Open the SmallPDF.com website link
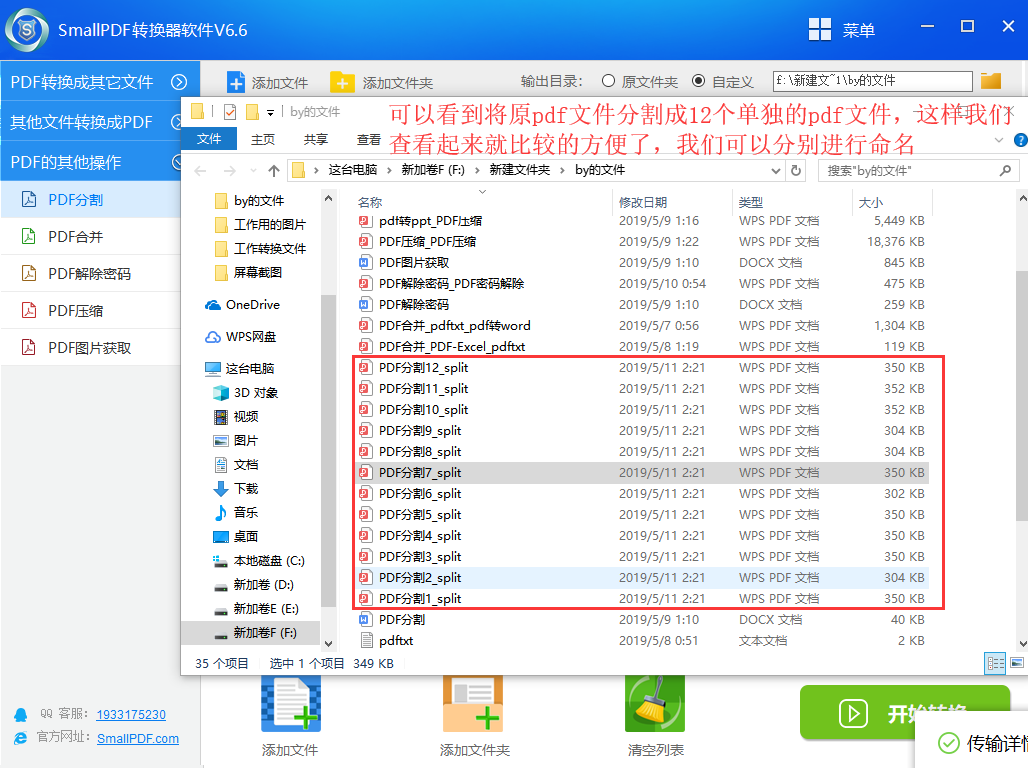Screen dimensions: 1028x768 [x=138, y=738]
